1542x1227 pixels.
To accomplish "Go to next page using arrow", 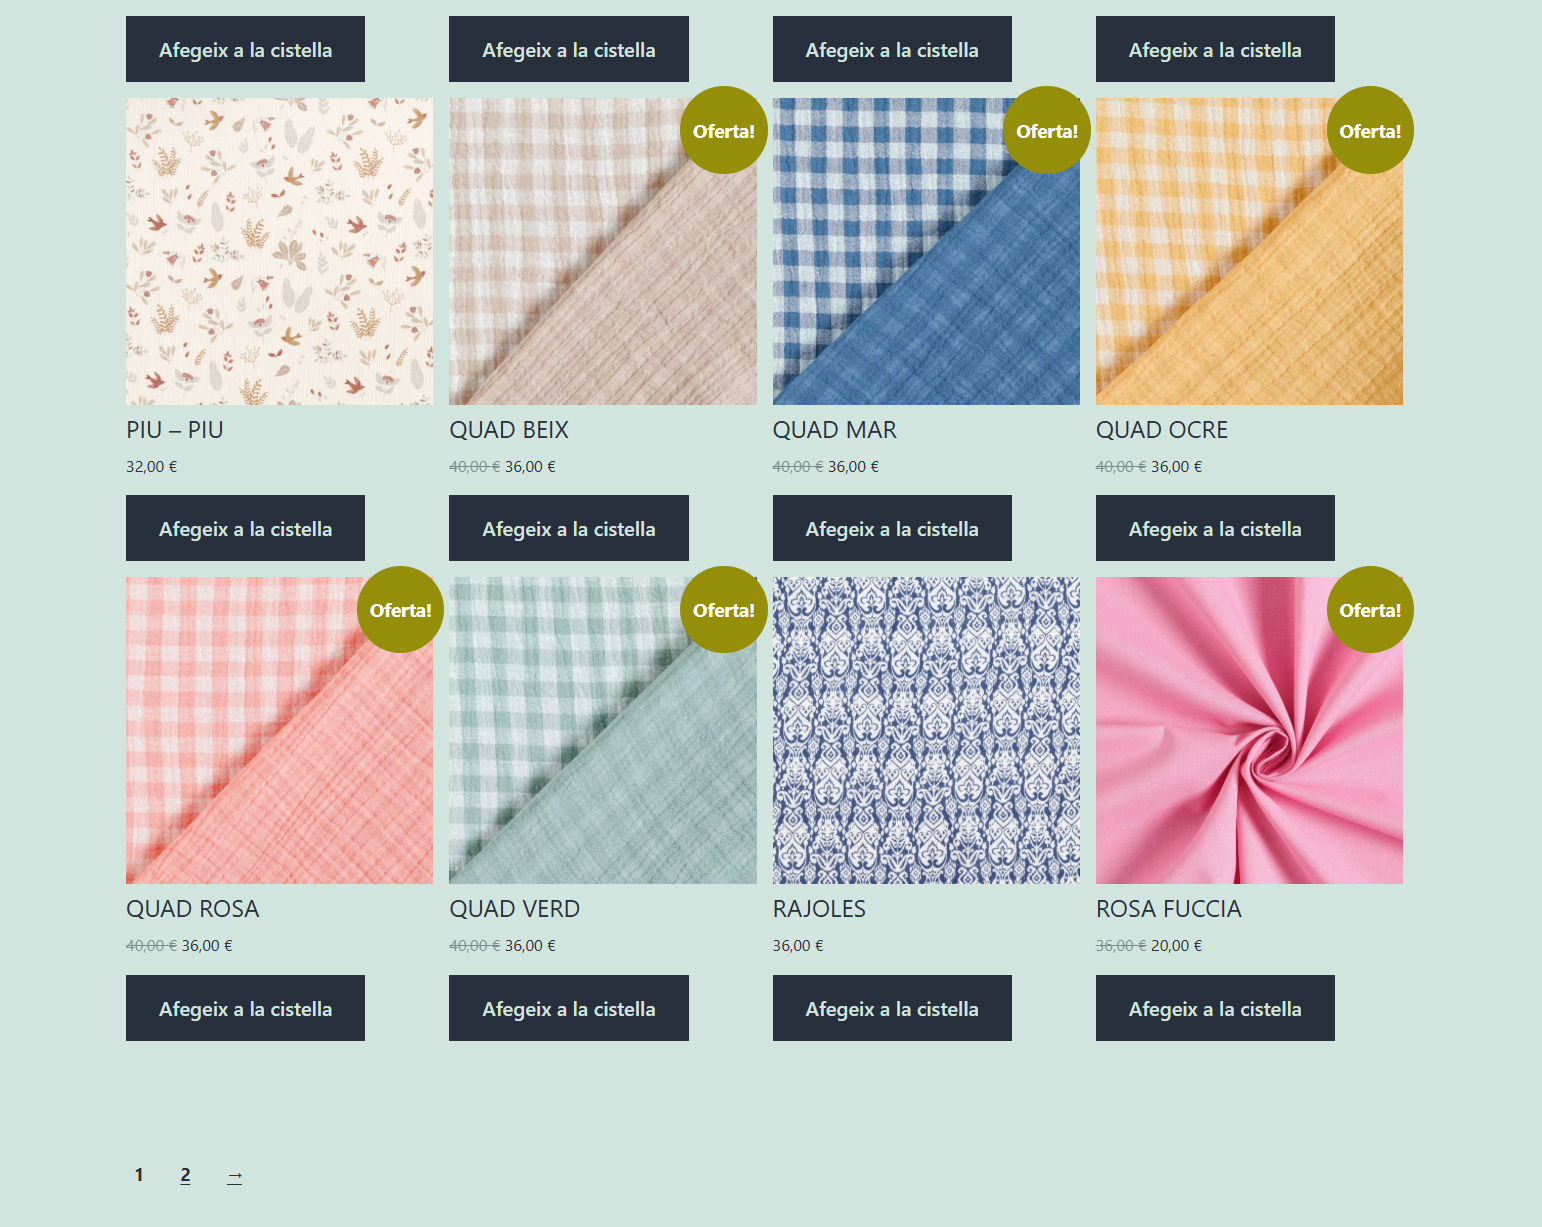I will (234, 1176).
